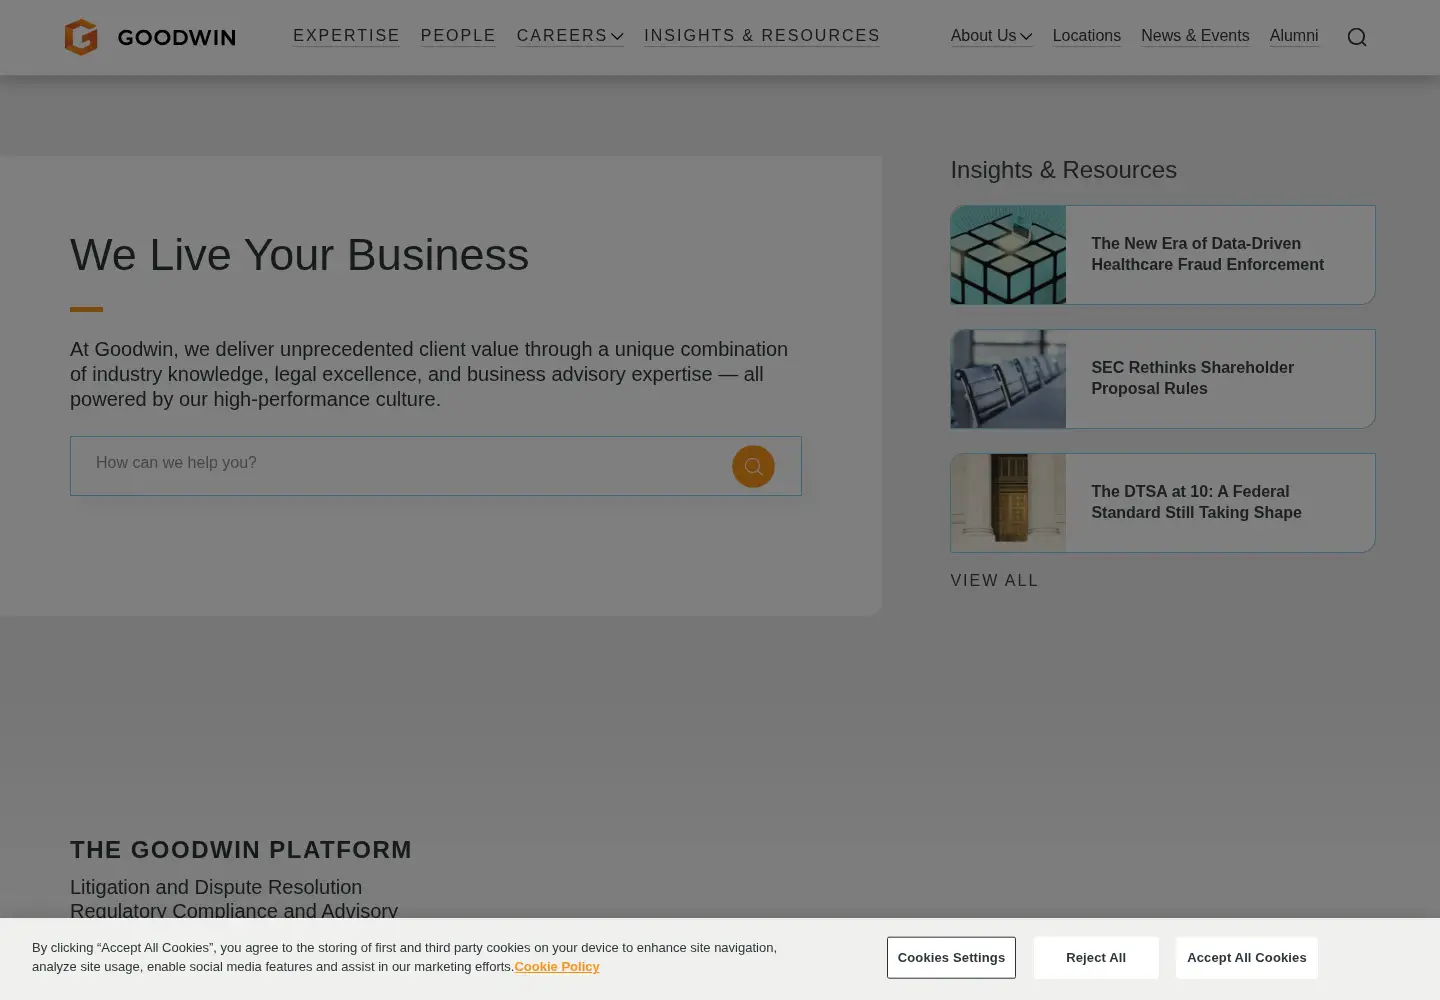
Task: Open Insights & Resources in the navigation
Action: 762,36
